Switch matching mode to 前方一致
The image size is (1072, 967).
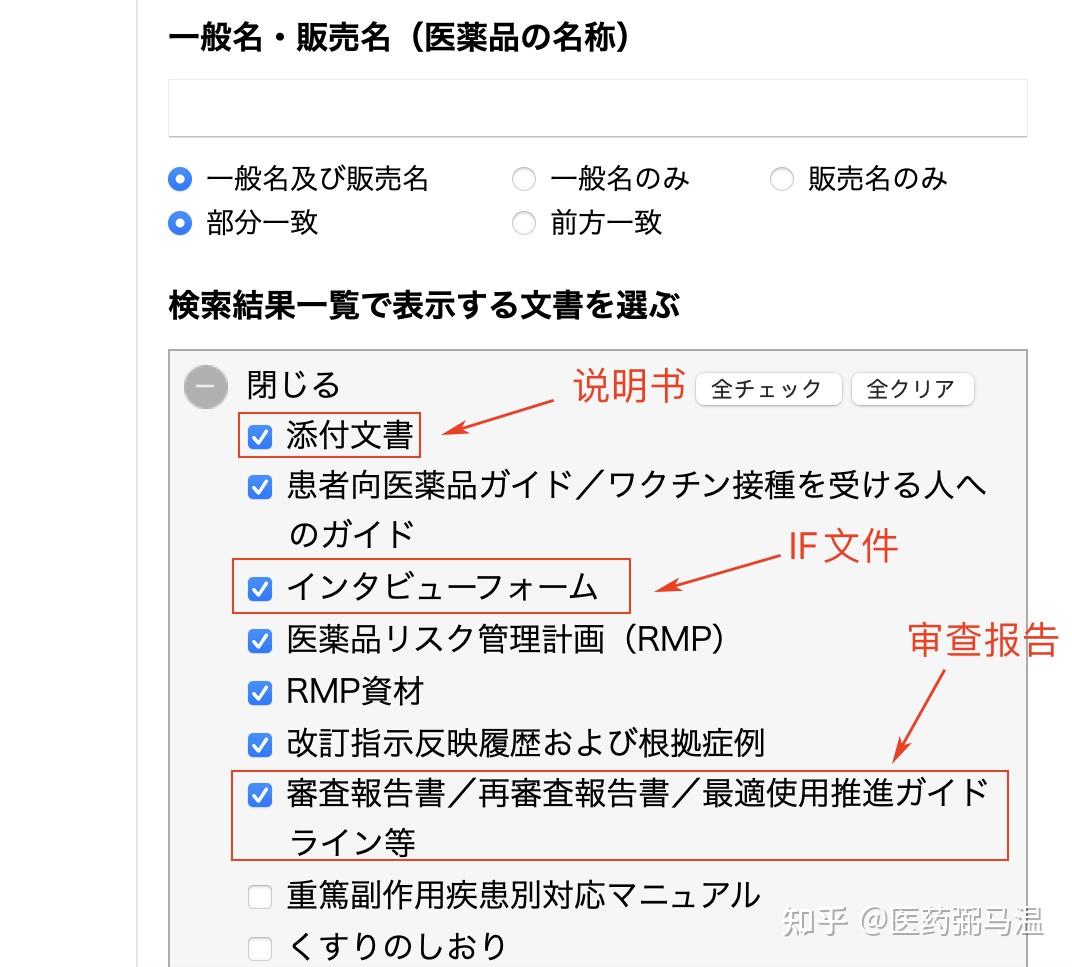pyautogui.click(x=523, y=224)
